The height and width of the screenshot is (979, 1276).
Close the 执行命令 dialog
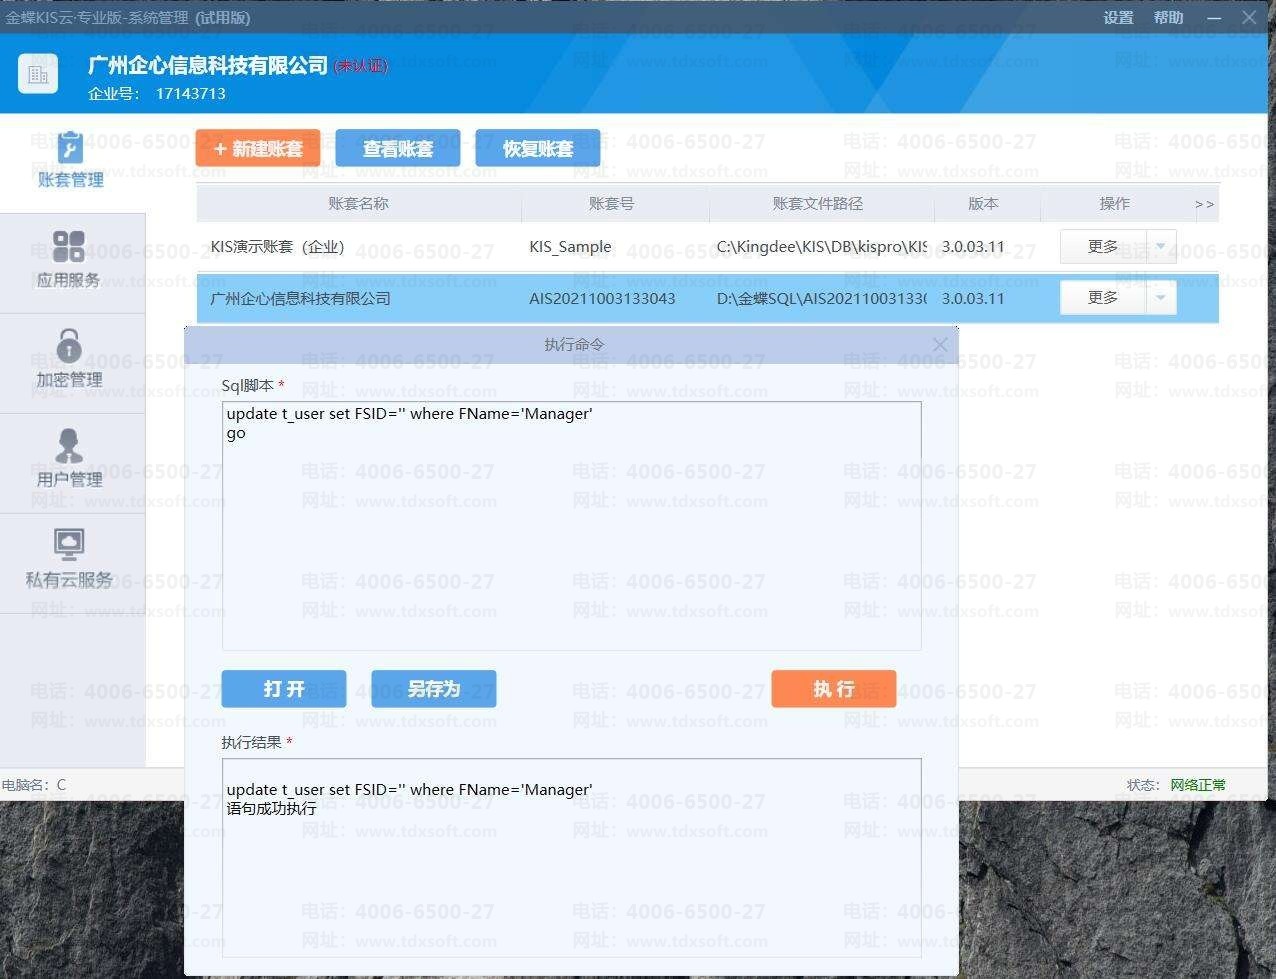click(x=939, y=344)
